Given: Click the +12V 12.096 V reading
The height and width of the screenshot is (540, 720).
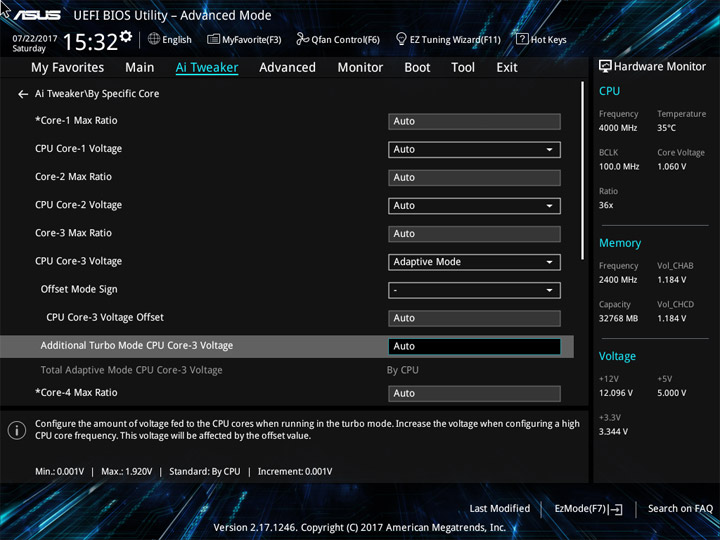Looking at the screenshot, I should coord(615,393).
